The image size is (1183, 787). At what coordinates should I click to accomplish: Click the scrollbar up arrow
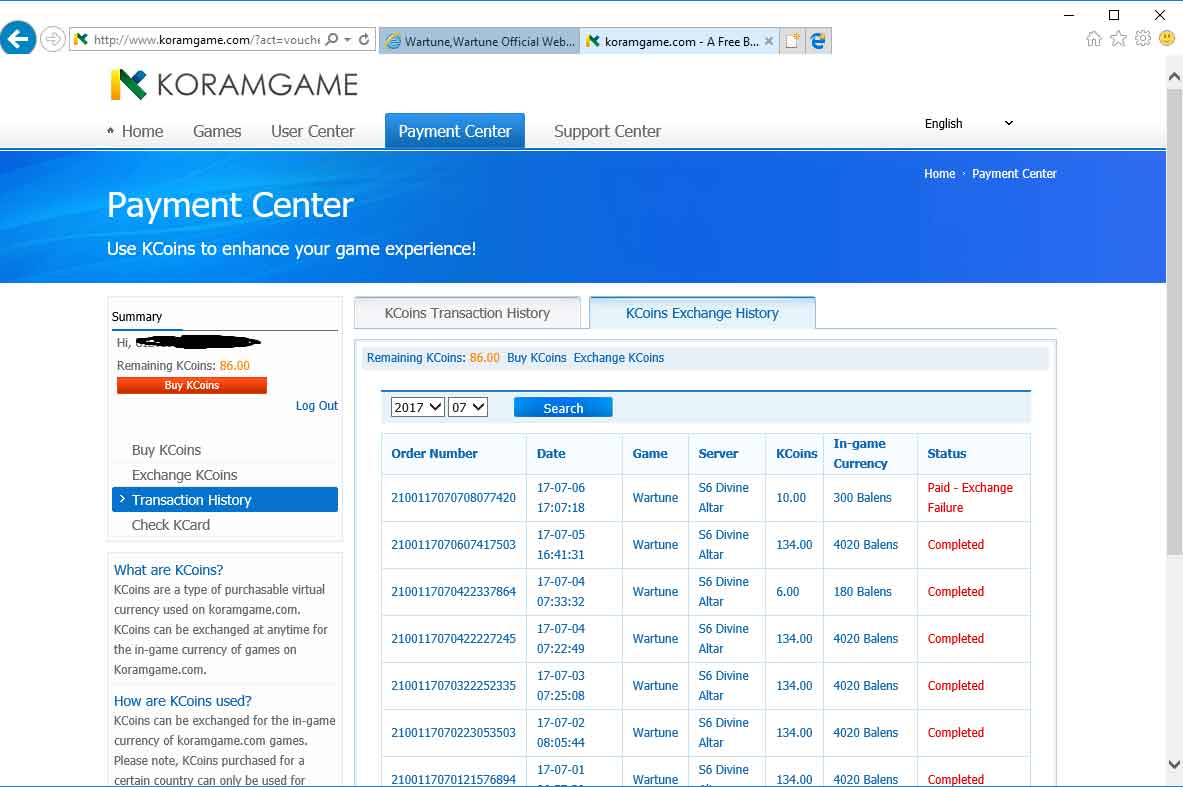click(x=1174, y=76)
